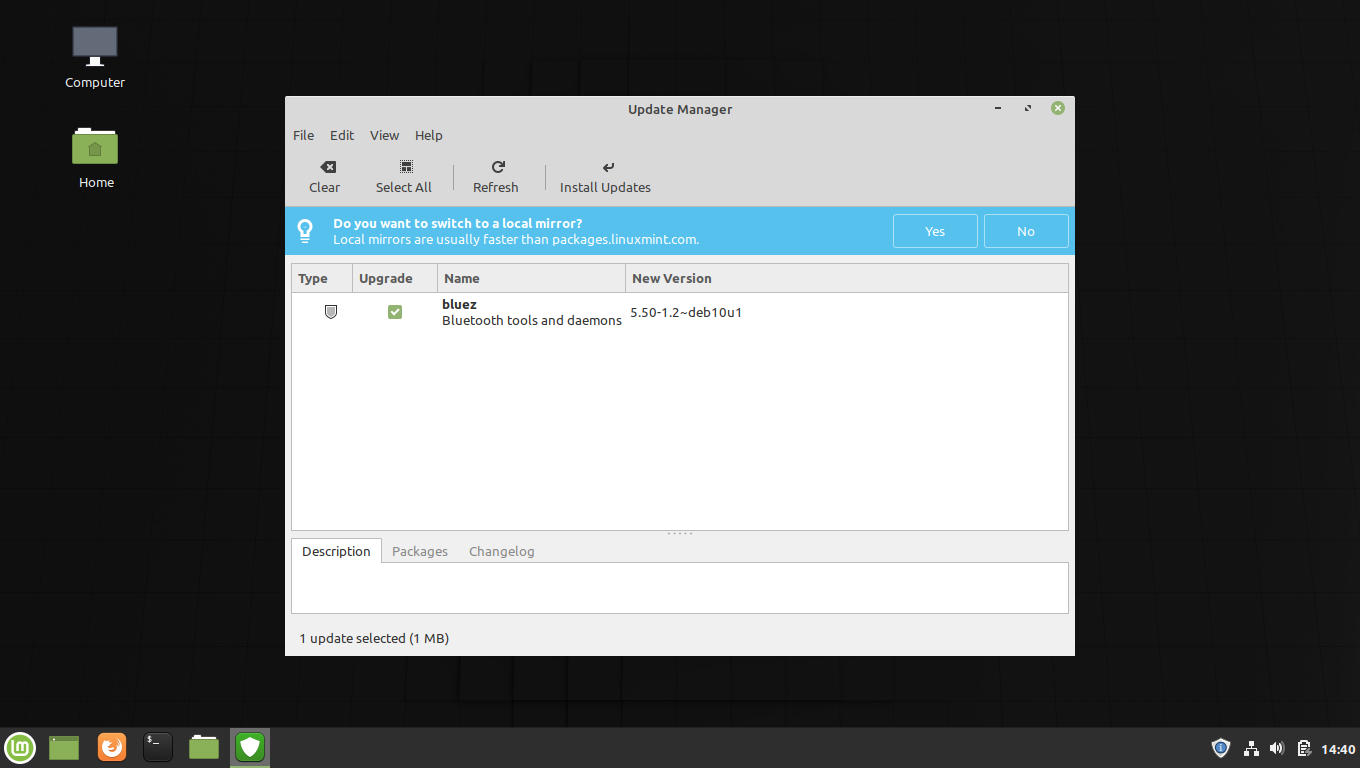The image size is (1360, 768).
Task: Open the Help menu
Action: pyautogui.click(x=428, y=135)
